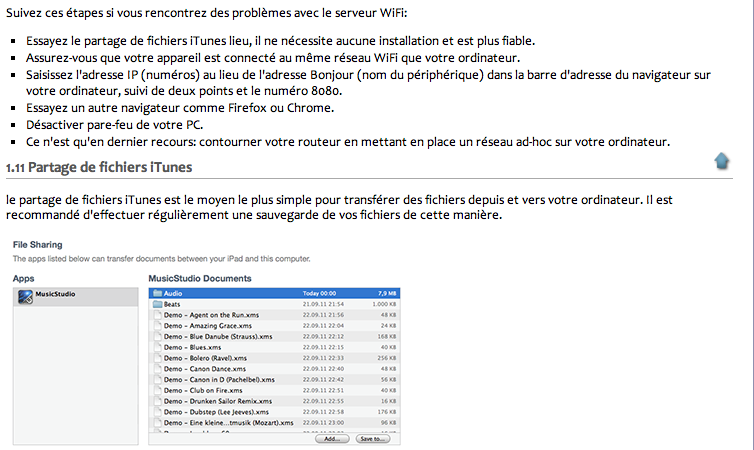Select 'Demo - Canon in D (Pachelbel).xms' file name
Viewport: 754px width, 450px height.
point(219,379)
